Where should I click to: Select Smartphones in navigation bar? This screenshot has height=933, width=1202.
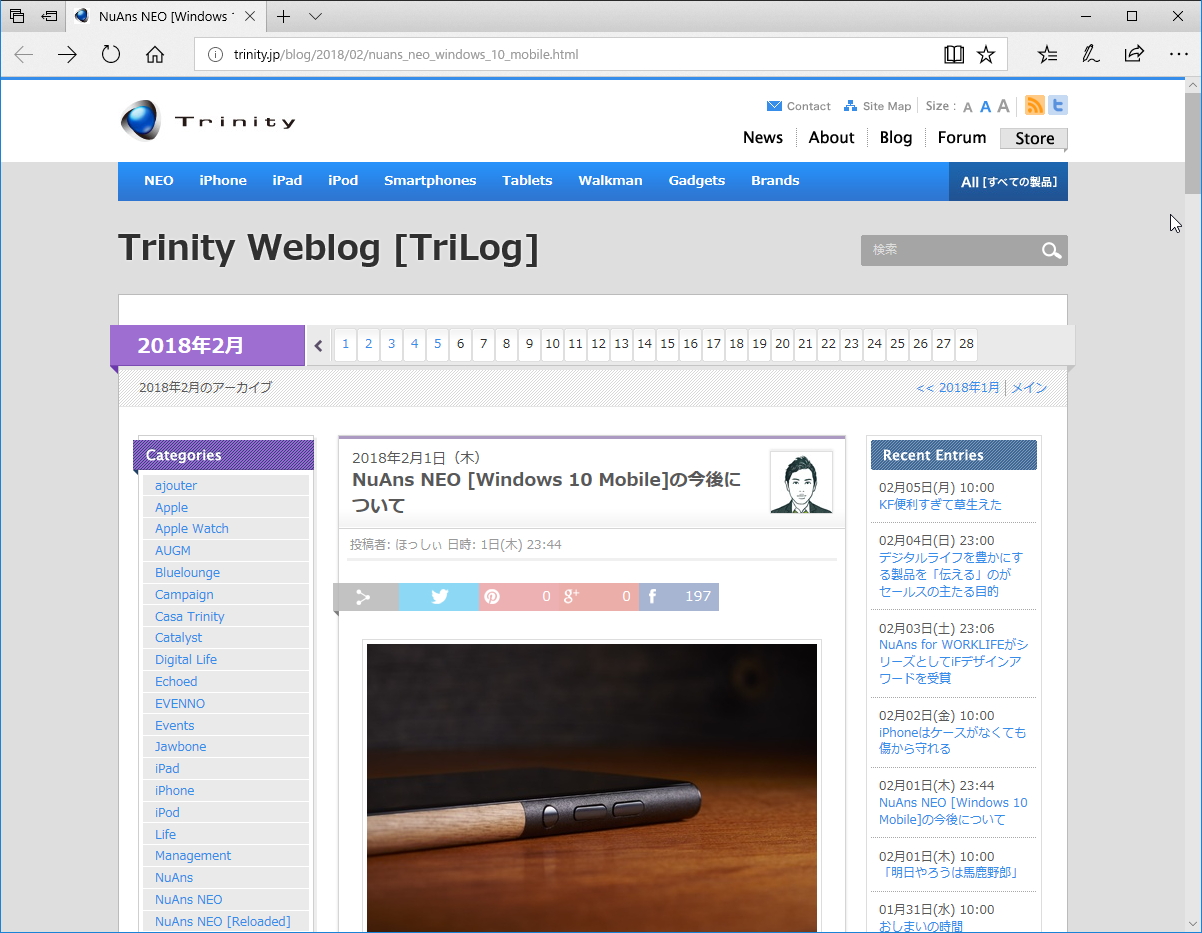coord(430,181)
